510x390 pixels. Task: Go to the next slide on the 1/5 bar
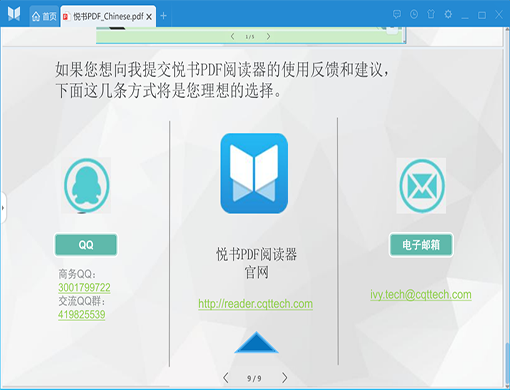268,36
